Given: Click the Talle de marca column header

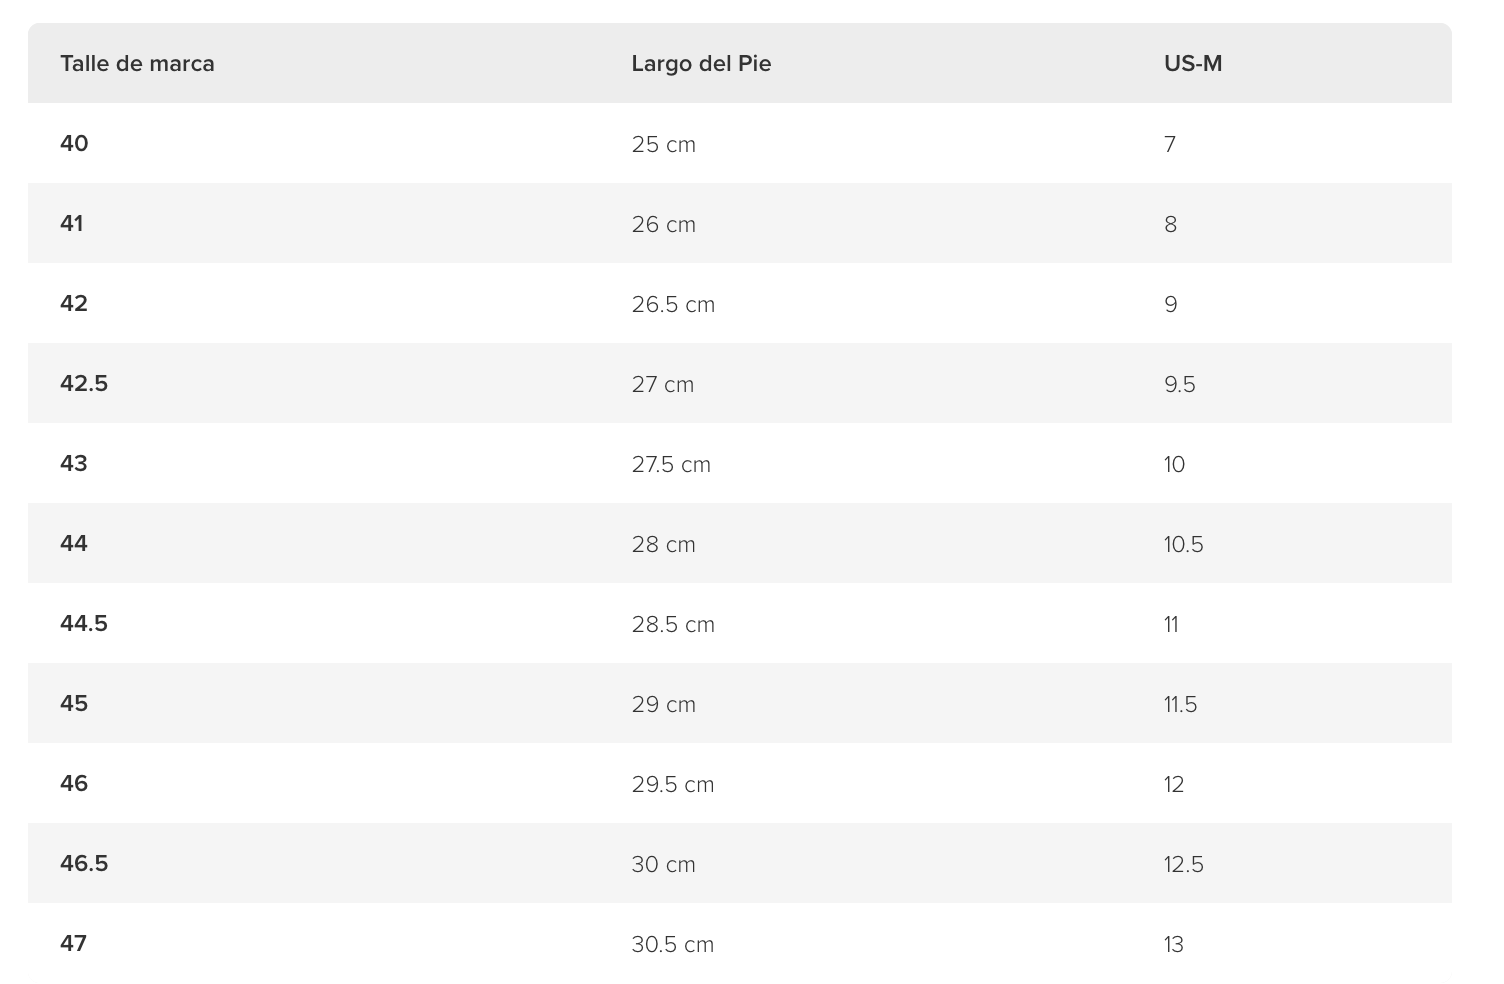Looking at the screenshot, I should [x=137, y=64].
